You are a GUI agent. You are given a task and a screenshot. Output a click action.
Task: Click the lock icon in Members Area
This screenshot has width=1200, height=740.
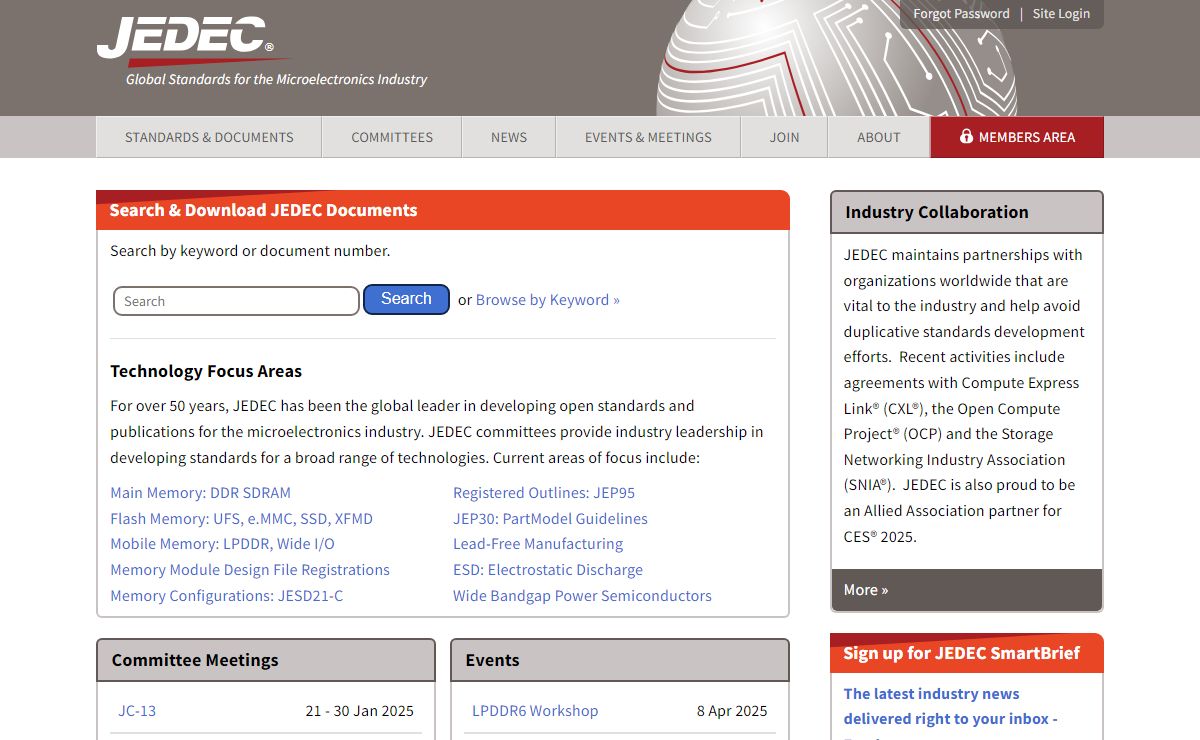[x=966, y=136]
